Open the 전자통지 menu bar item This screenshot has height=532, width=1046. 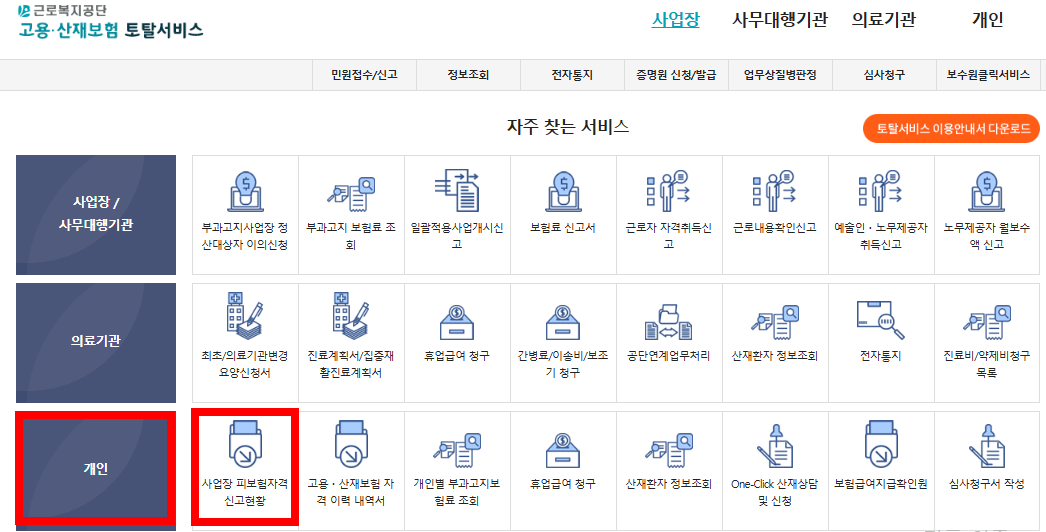click(x=572, y=75)
